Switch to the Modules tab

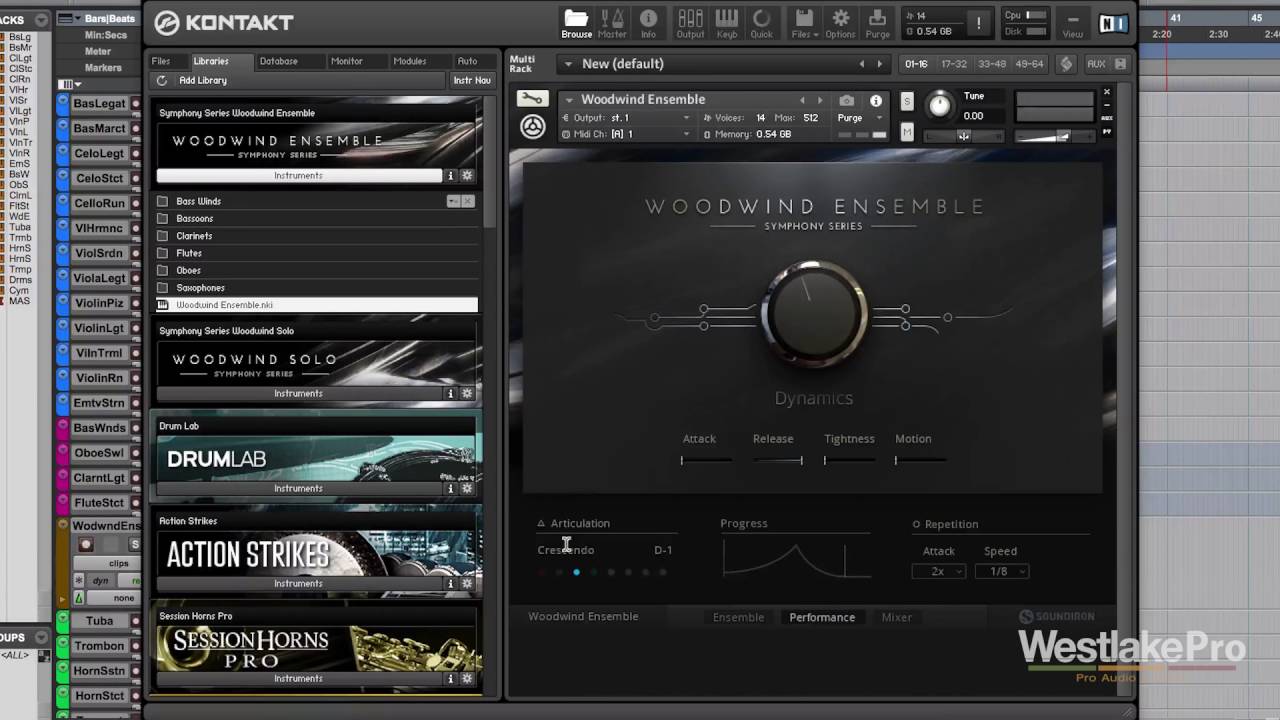pyautogui.click(x=409, y=61)
